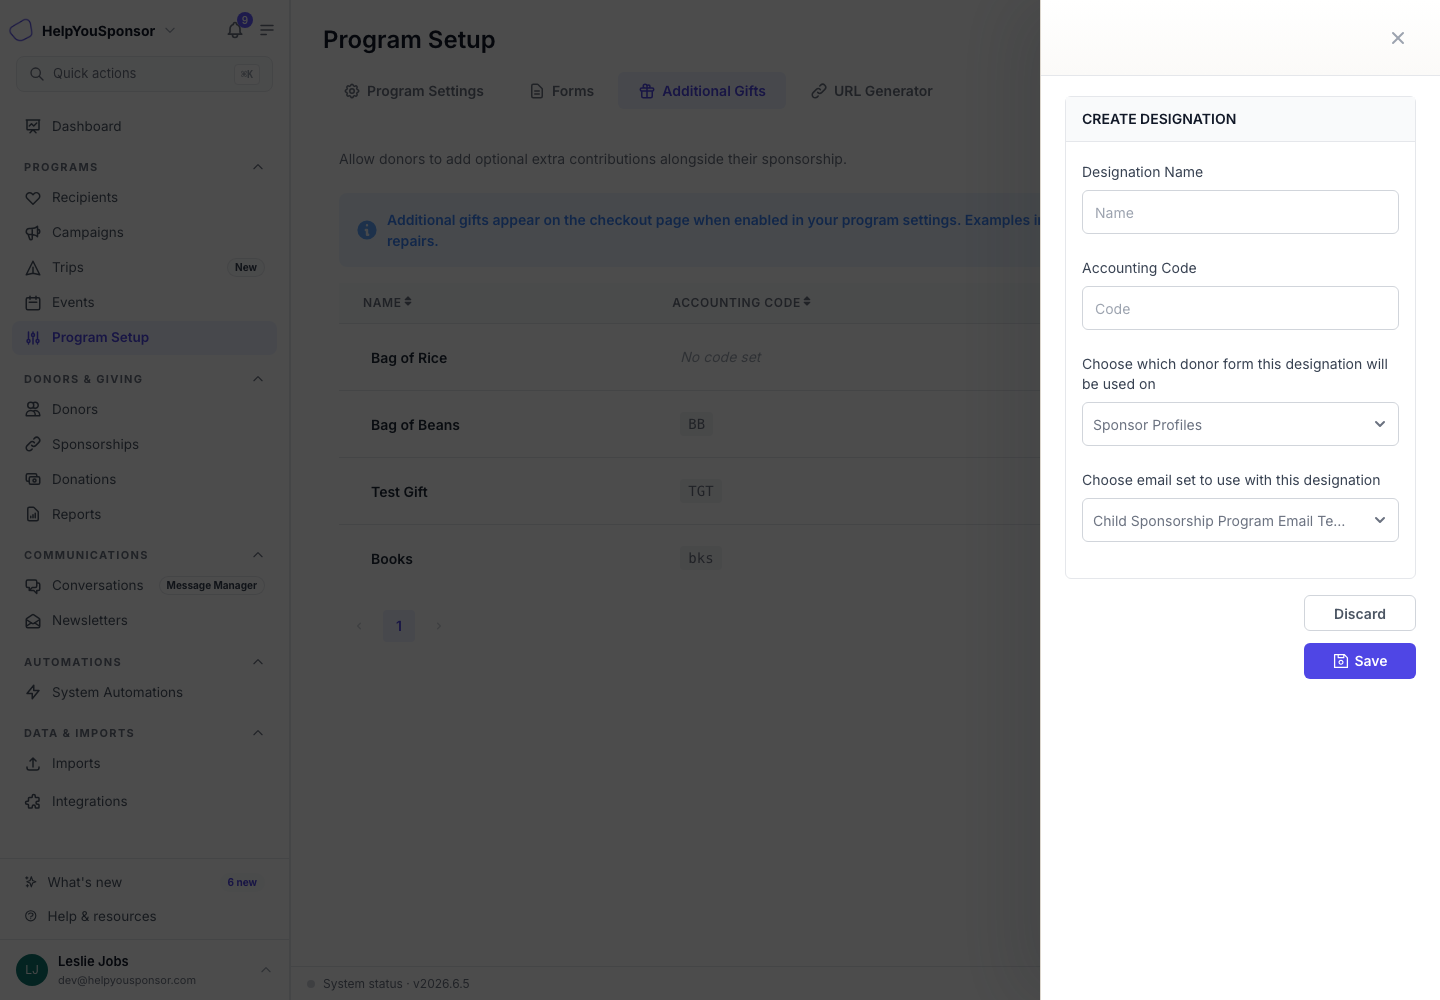1440x1000 pixels.
Task: Click the Imports upload icon
Action: click(x=33, y=764)
